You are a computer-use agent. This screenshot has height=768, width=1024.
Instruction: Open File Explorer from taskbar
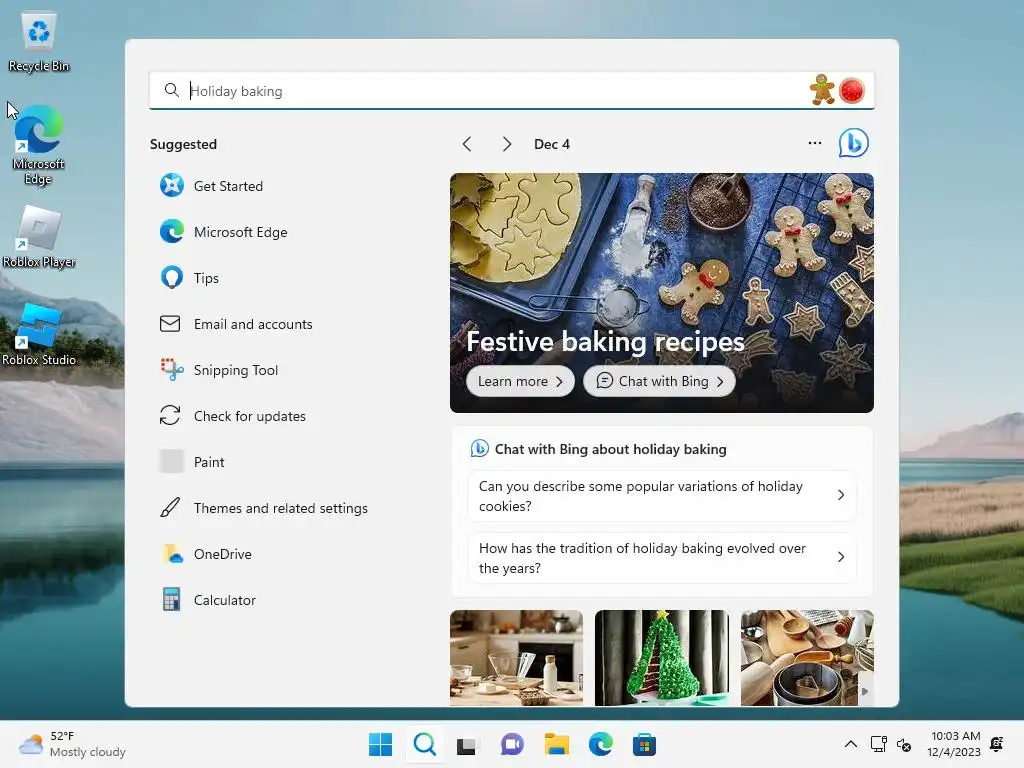556,744
